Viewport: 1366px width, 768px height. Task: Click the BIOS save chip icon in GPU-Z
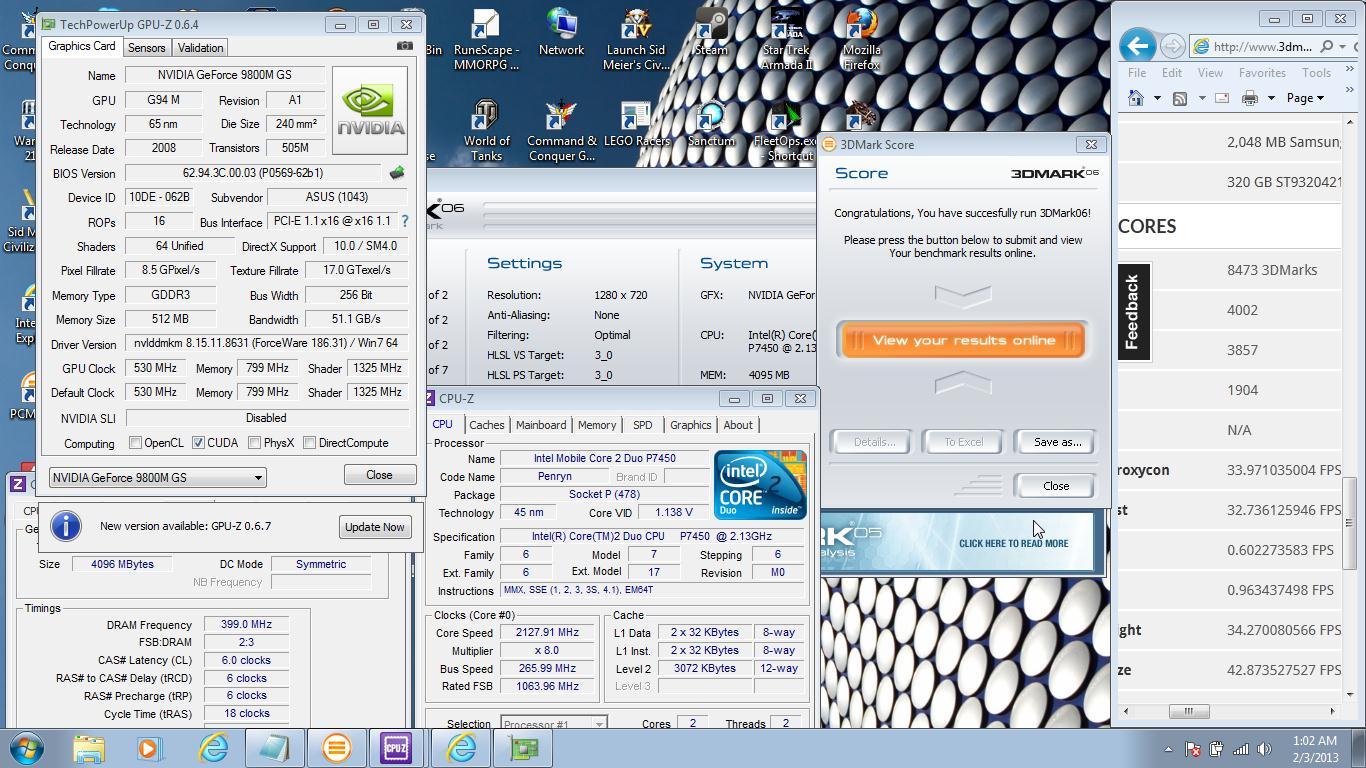397,173
